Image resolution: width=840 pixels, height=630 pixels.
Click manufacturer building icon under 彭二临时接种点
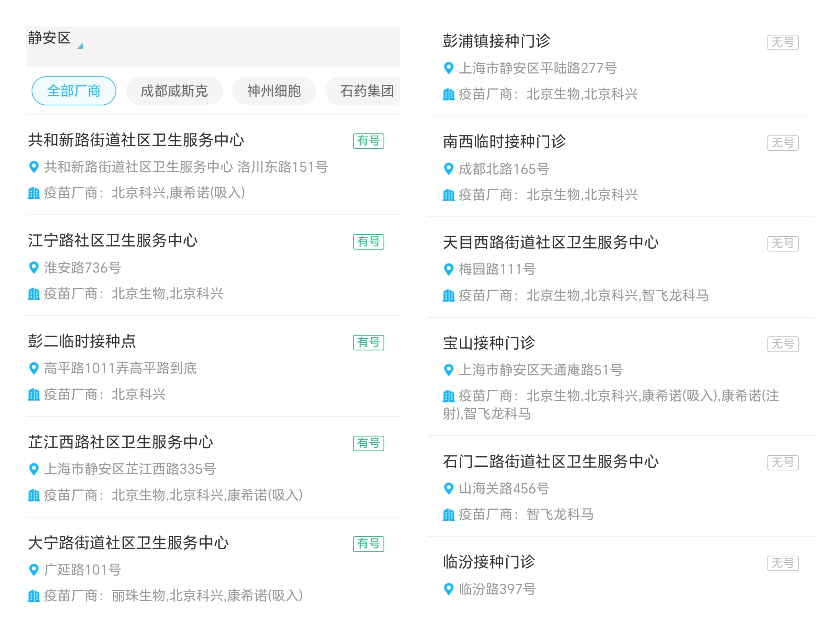click(x=34, y=395)
